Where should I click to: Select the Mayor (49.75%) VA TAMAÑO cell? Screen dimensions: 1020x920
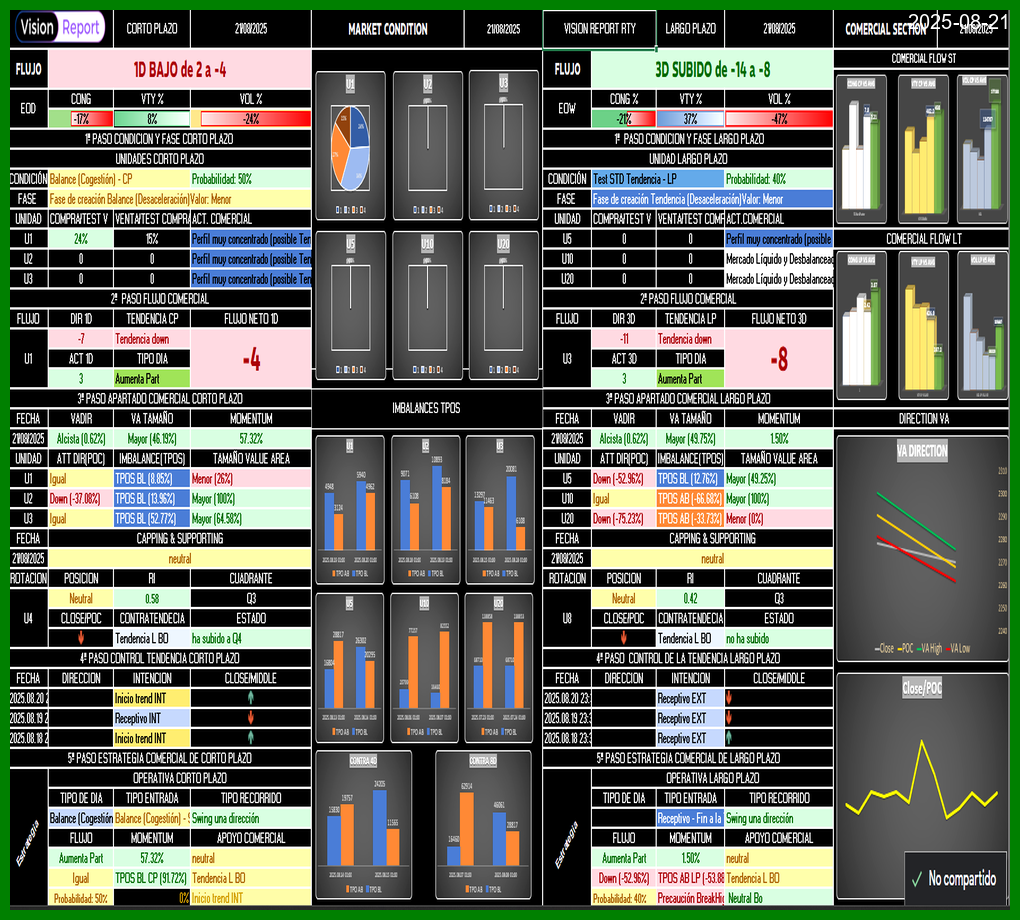coord(690,439)
